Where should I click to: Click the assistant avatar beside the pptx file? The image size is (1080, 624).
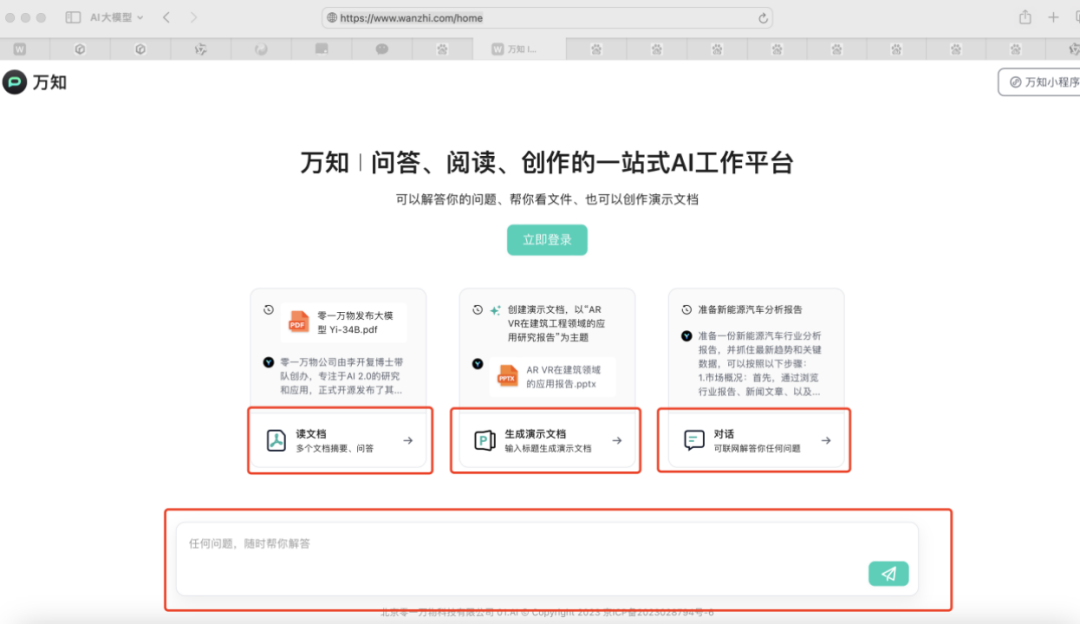coord(477,364)
